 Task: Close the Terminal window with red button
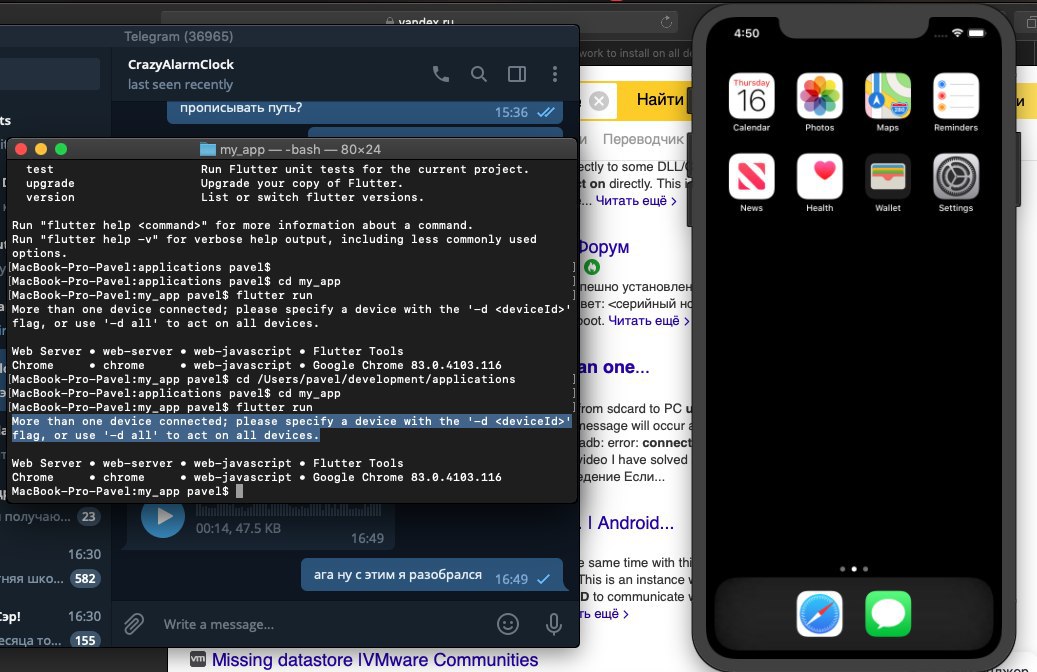click(21, 149)
